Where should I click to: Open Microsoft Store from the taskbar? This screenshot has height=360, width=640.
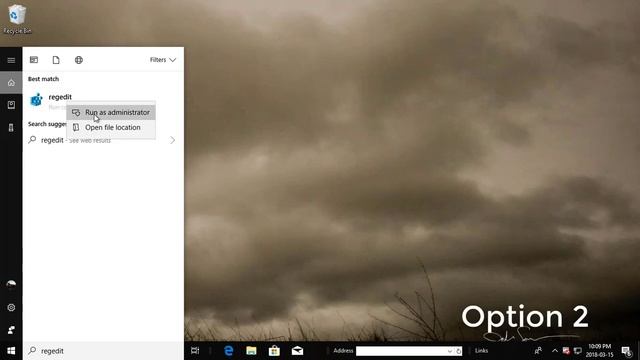(x=274, y=351)
